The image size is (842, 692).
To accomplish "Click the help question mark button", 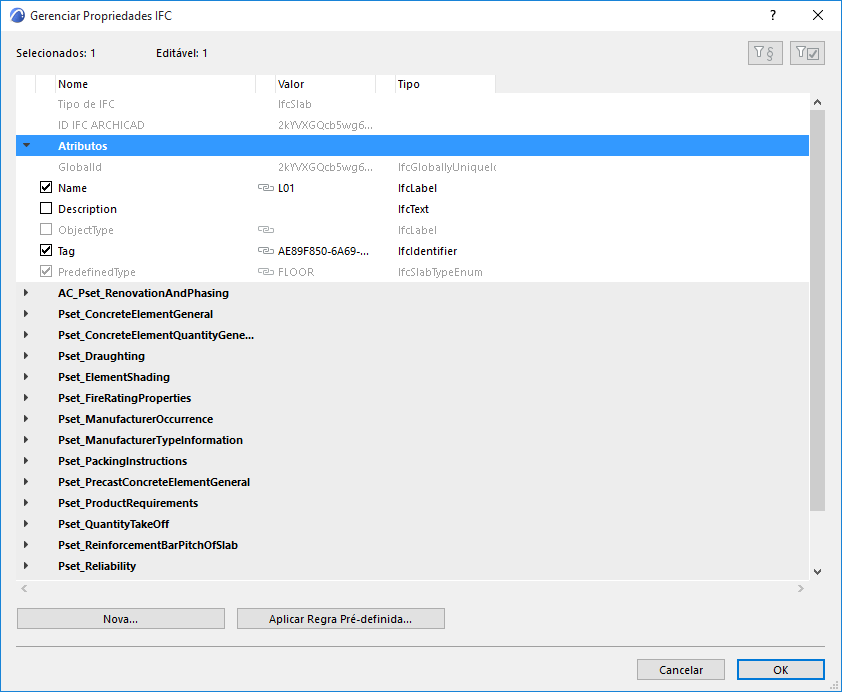I will (773, 16).
